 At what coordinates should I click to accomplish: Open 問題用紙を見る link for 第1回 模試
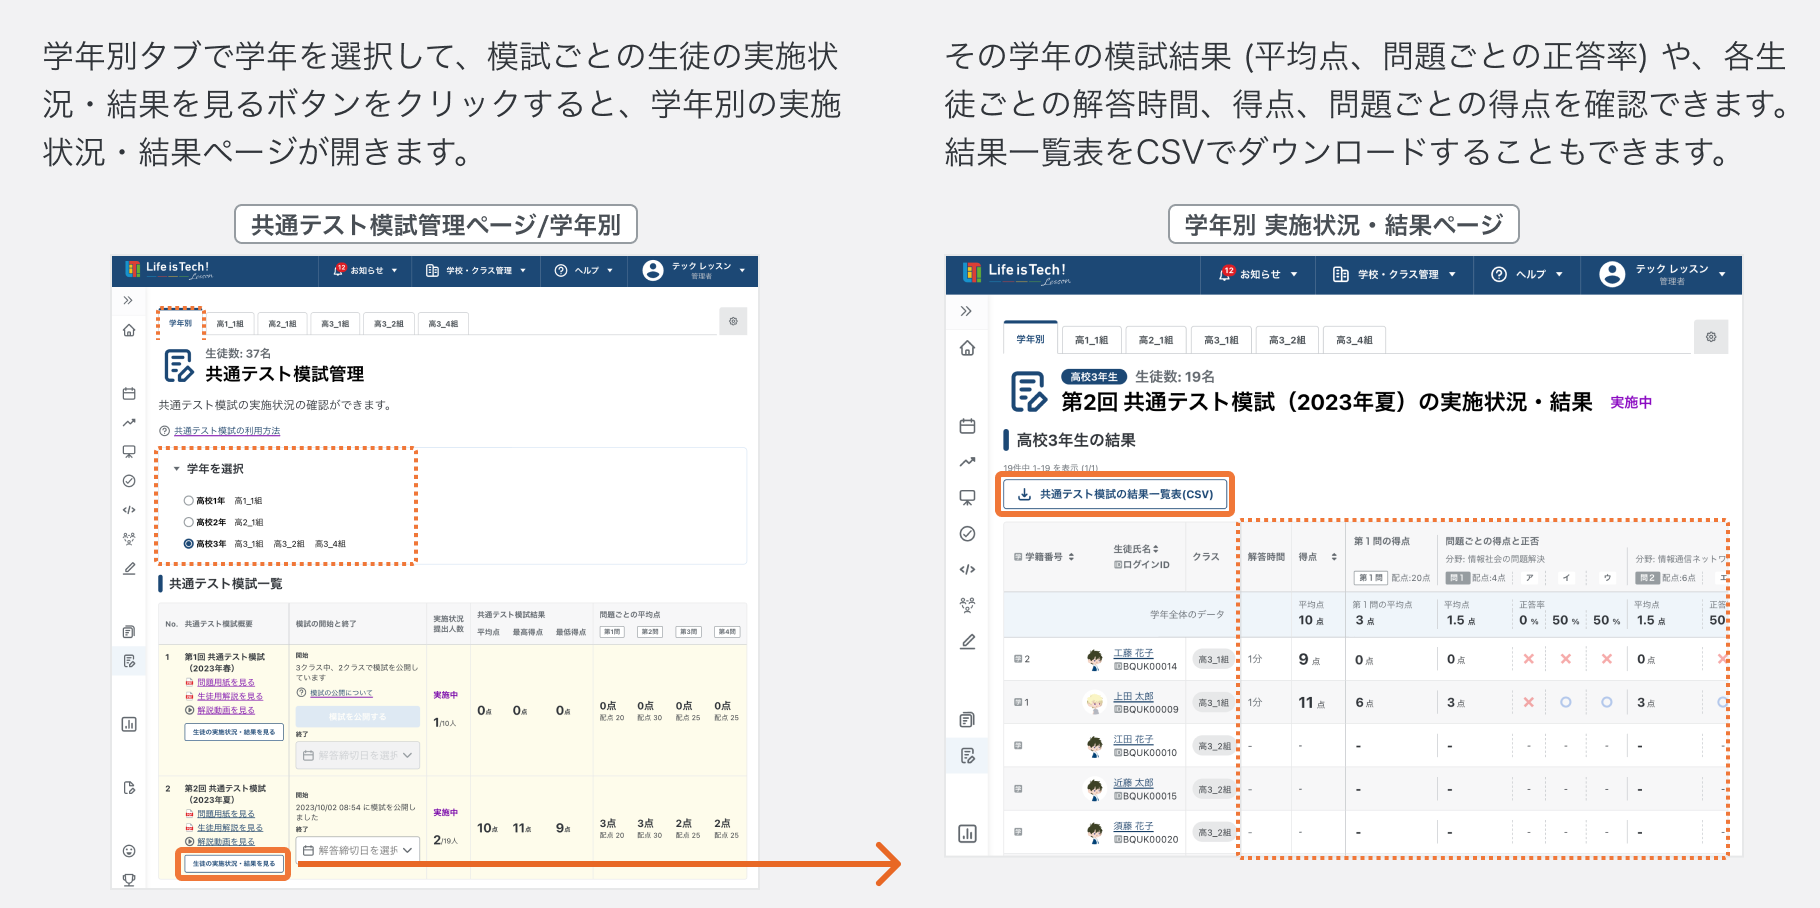[x=226, y=682]
